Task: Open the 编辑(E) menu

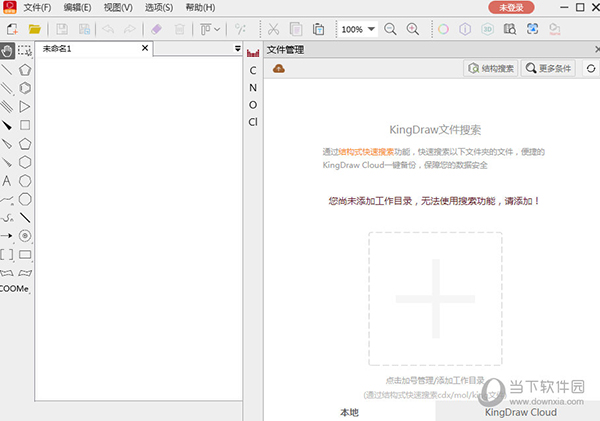Action: tap(77, 8)
